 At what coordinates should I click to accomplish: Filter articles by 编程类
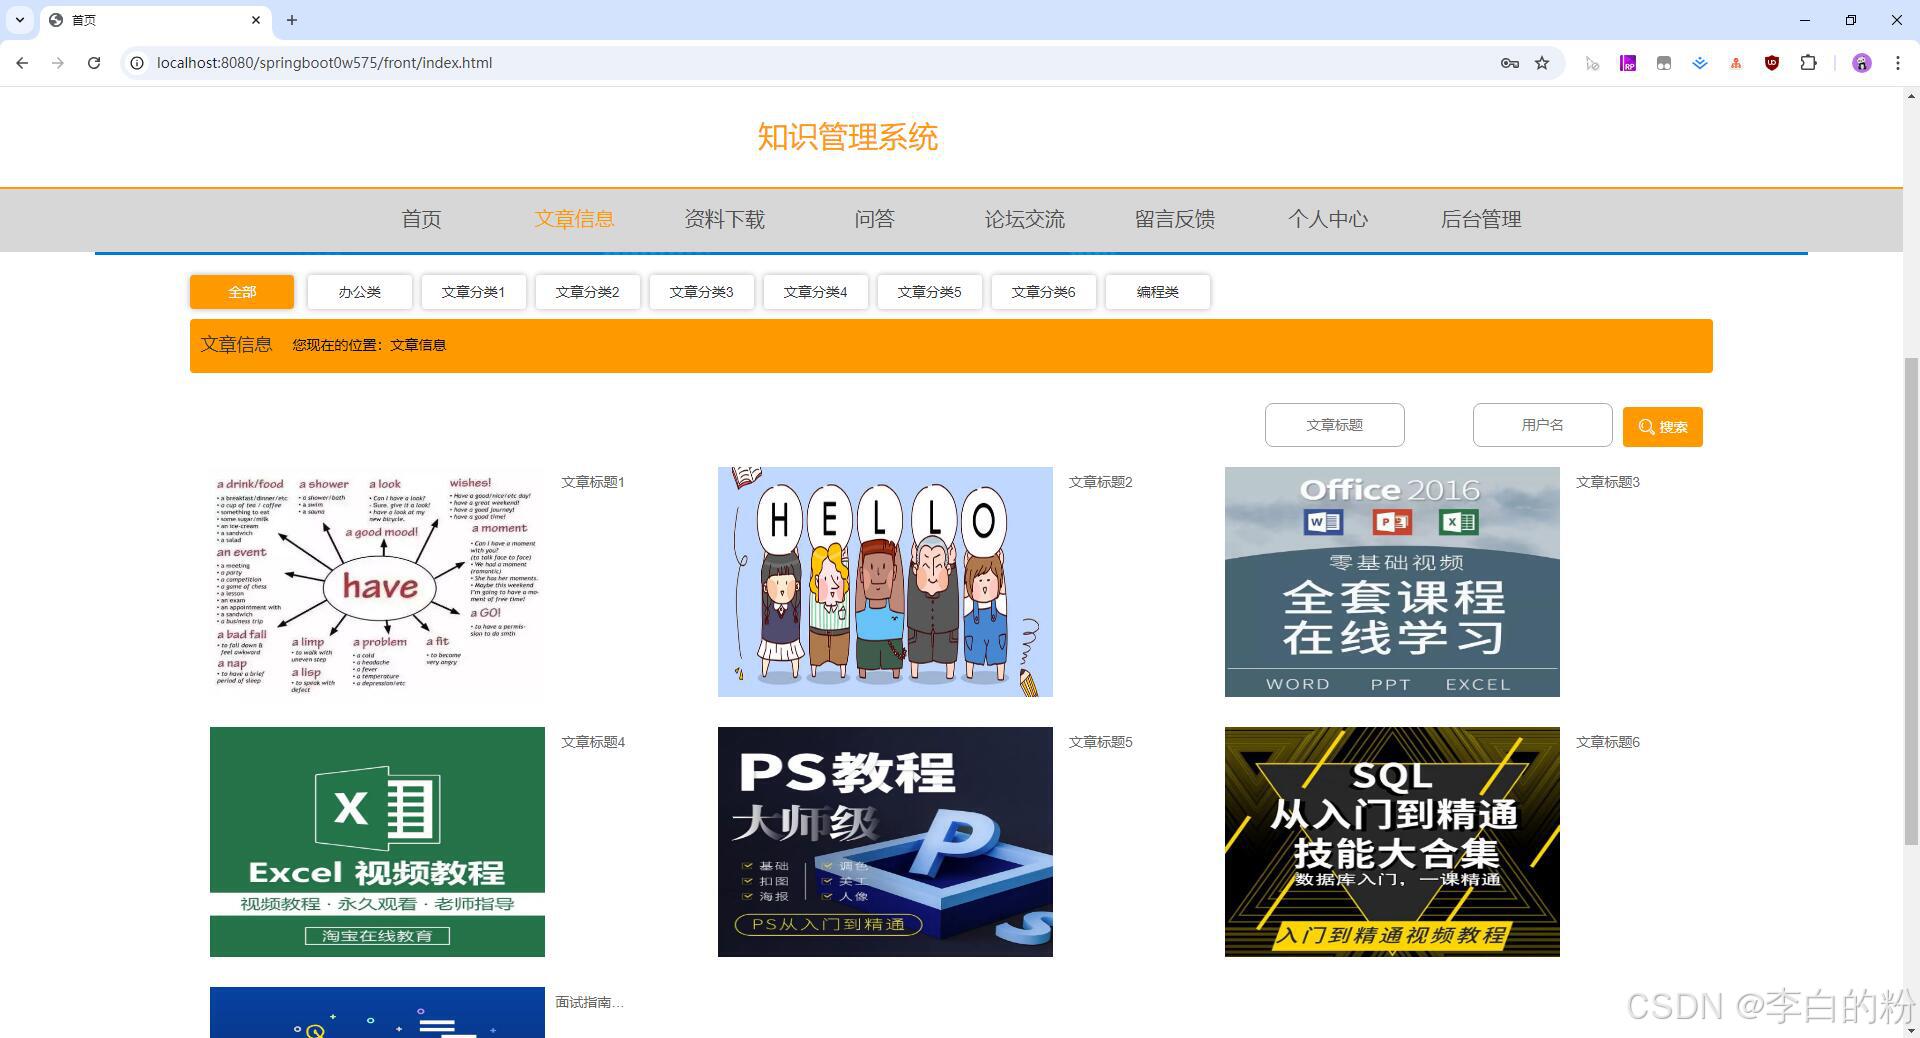tap(1157, 292)
